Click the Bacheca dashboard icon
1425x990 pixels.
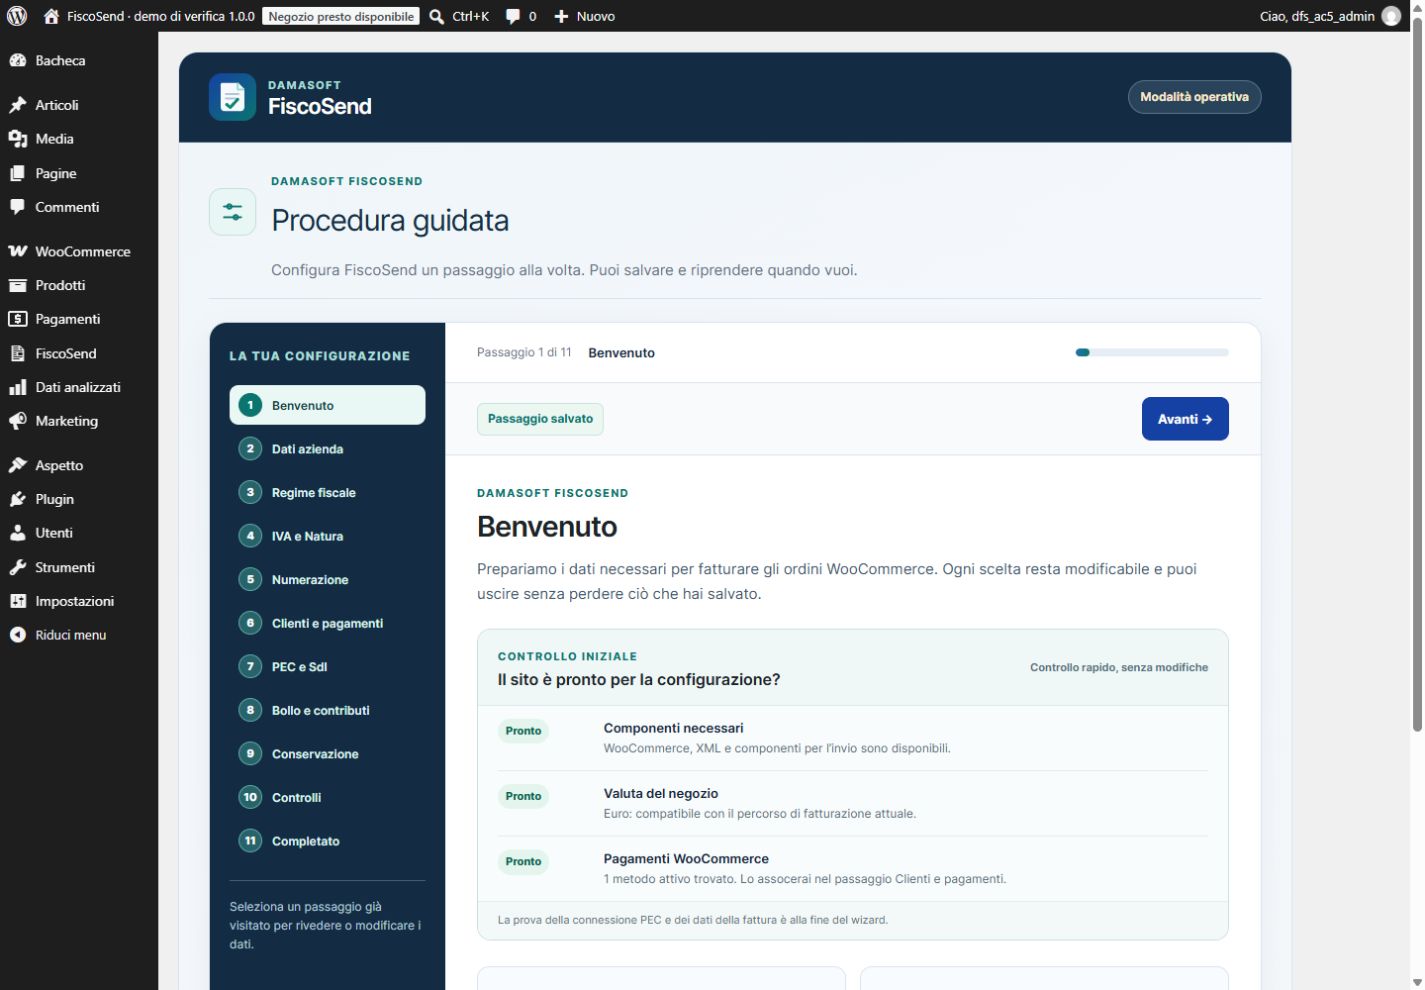click(17, 61)
